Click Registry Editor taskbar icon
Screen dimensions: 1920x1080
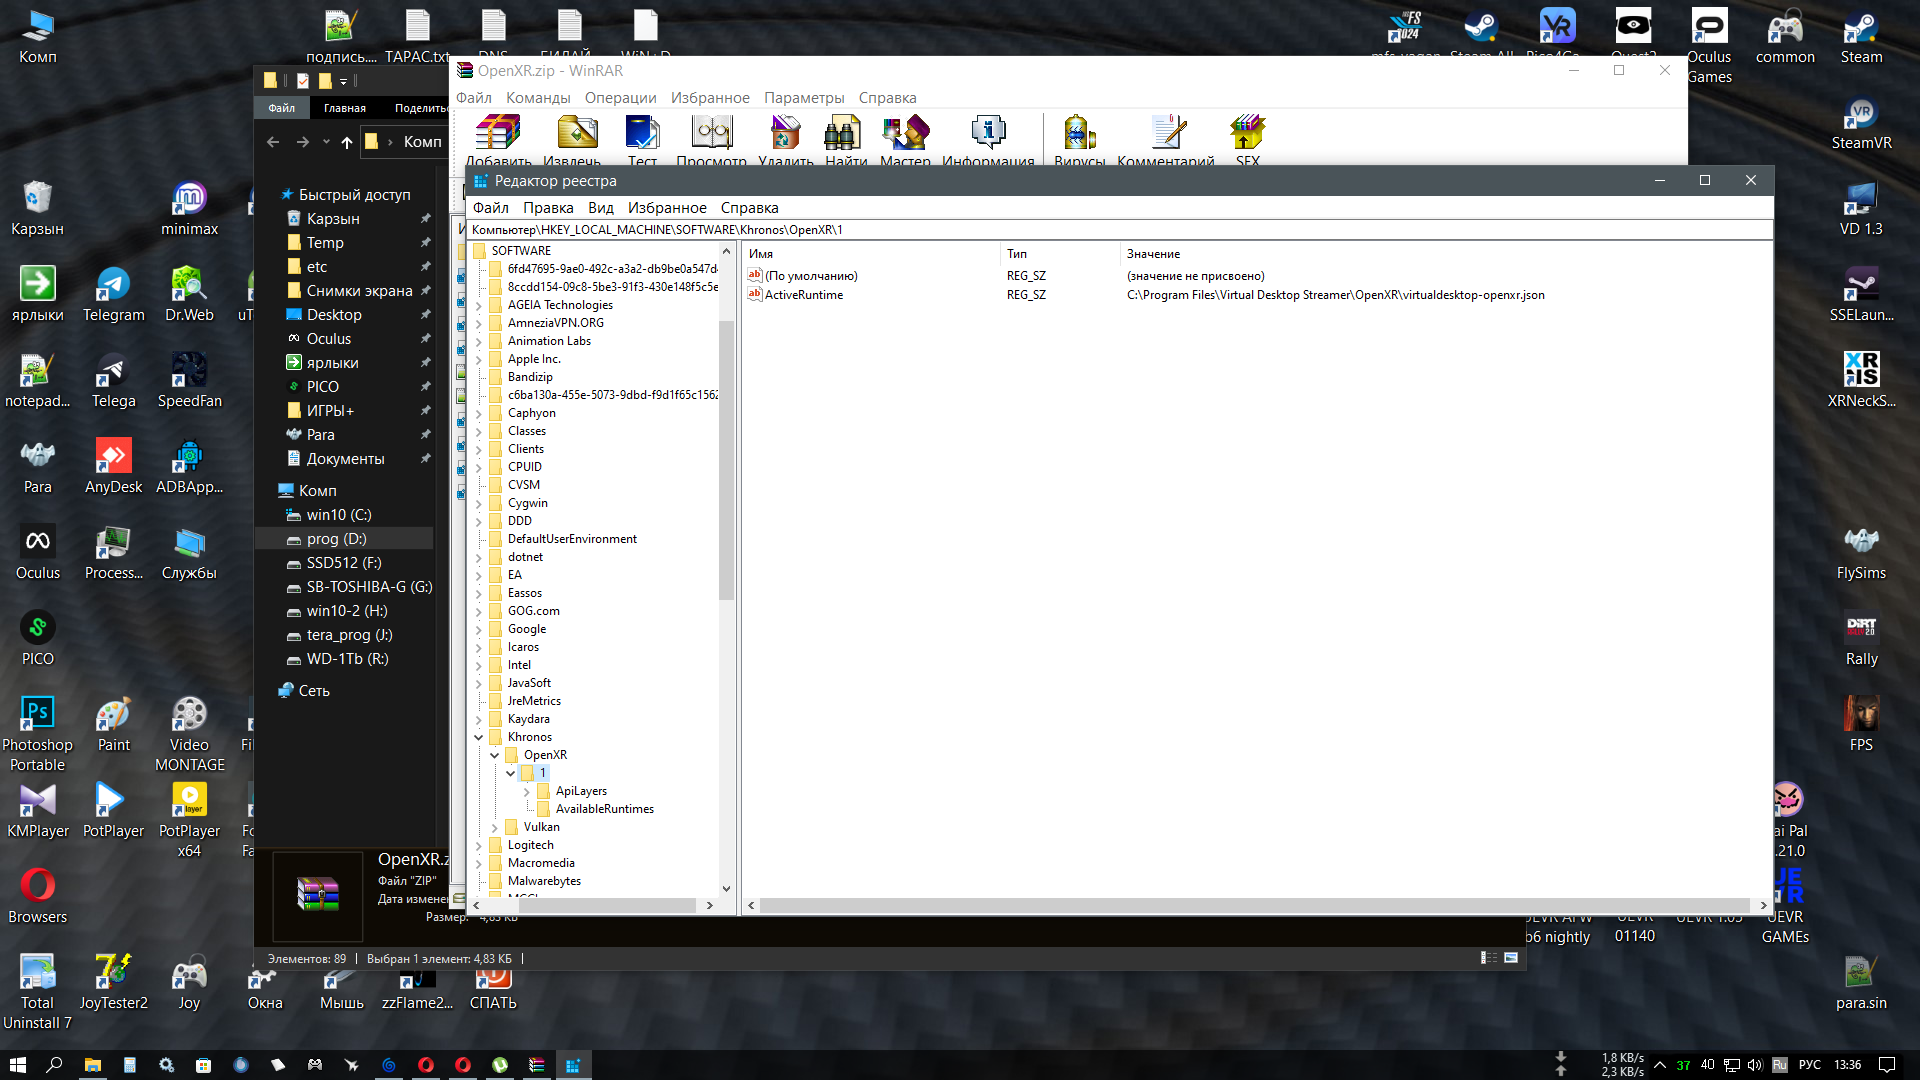pos(573,1065)
